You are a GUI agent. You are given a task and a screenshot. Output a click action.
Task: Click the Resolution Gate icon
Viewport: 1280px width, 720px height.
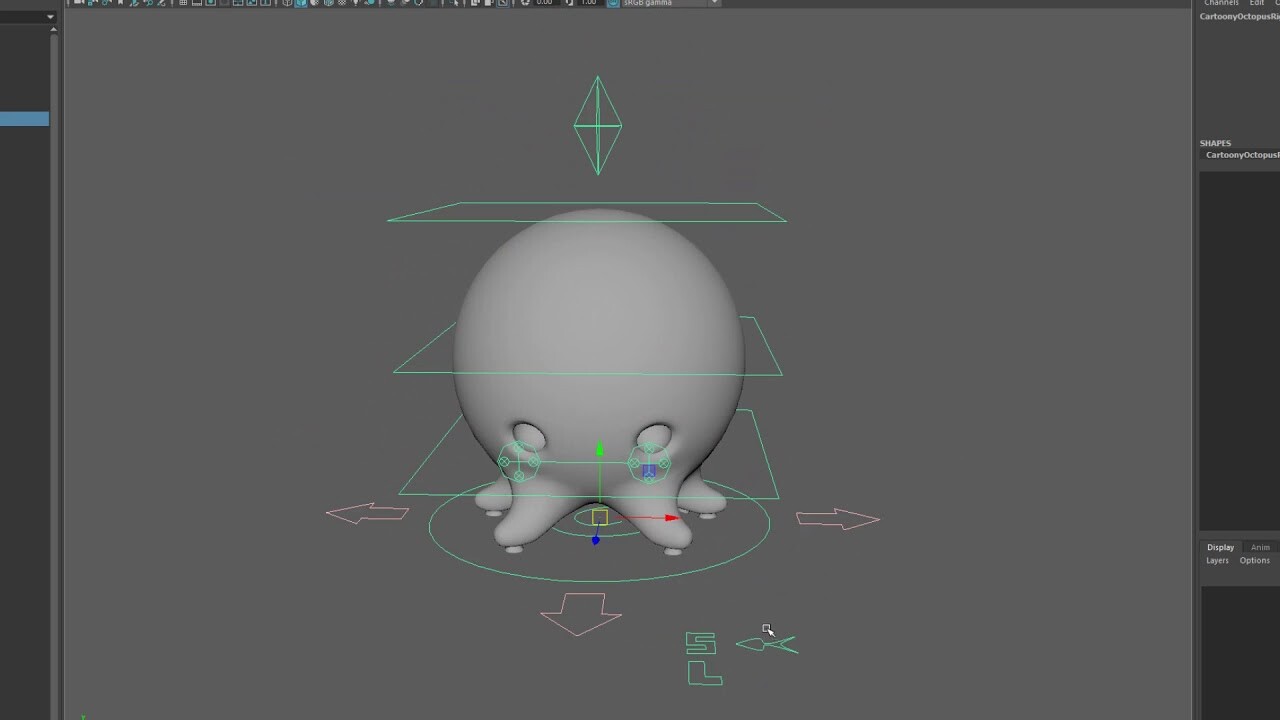point(213,4)
